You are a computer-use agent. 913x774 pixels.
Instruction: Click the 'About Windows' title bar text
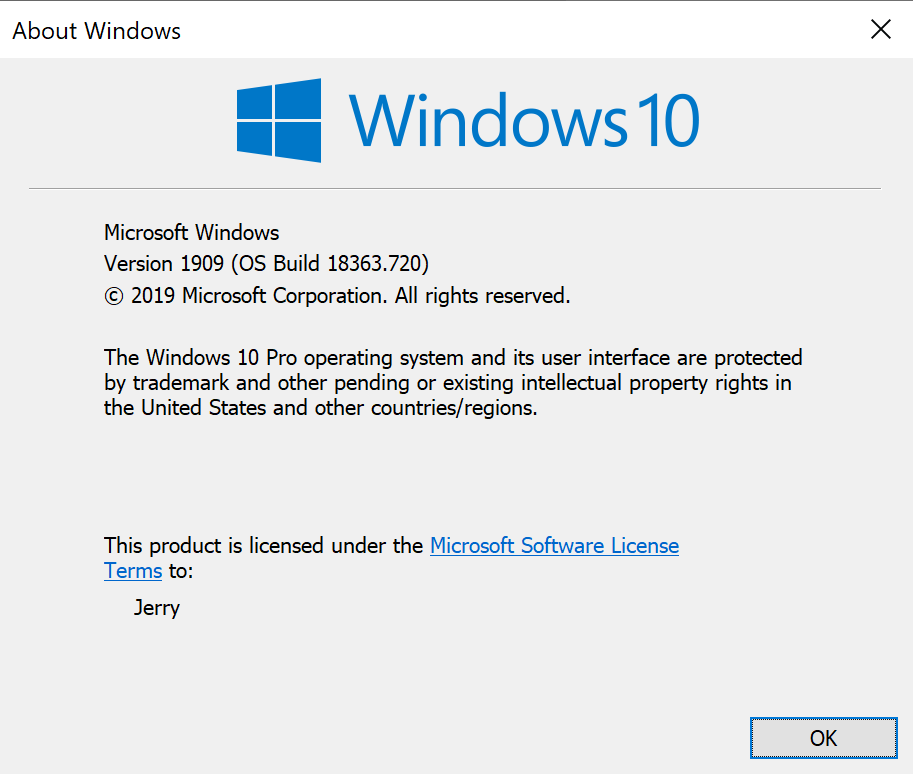coord(97,31)
